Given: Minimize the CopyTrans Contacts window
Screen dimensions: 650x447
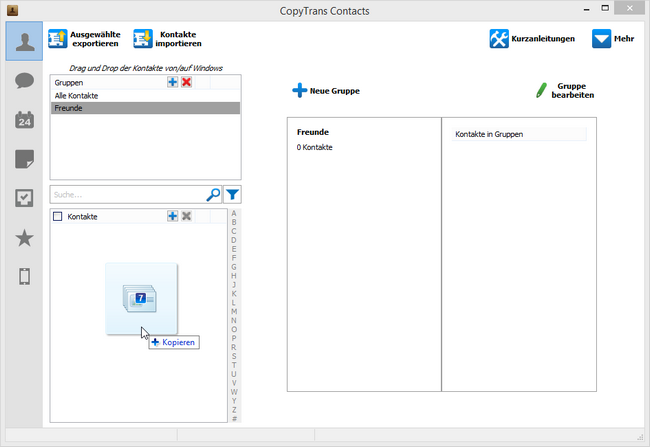Looking at the screenshot, I should click(587, 9).
